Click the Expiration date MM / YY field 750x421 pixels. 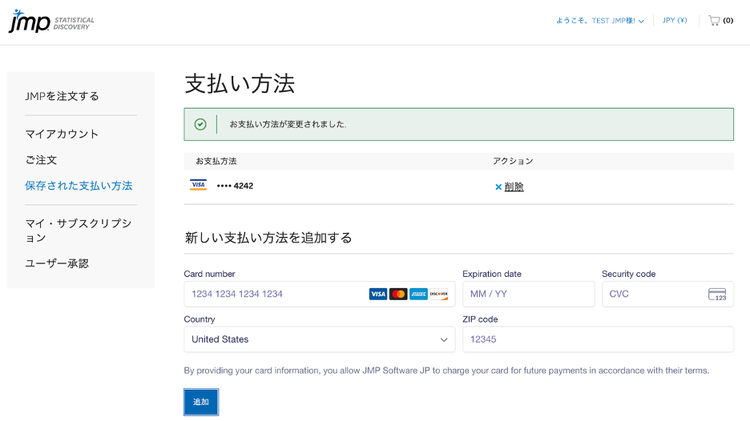point(527,294)
